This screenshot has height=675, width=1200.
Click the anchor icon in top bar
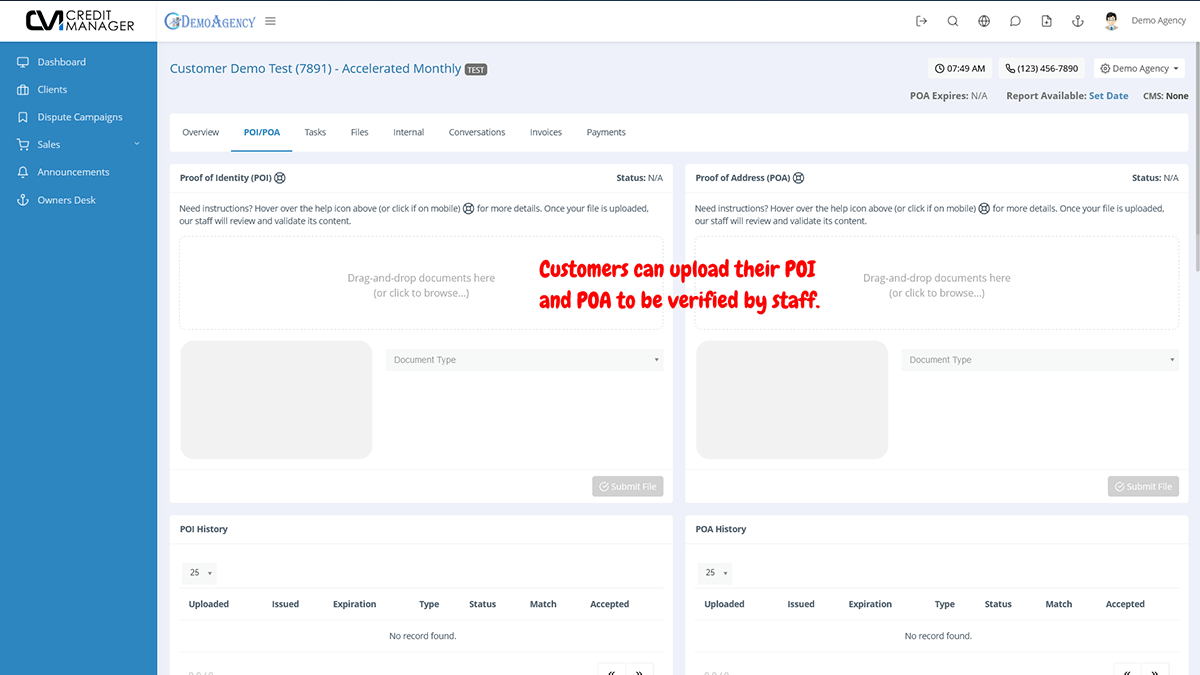[1077, 21]
